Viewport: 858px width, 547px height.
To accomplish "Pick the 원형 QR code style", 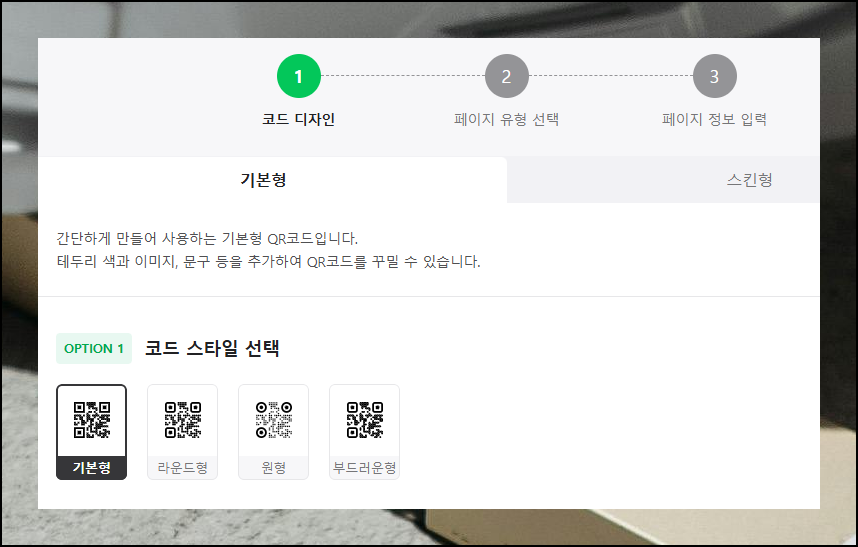I will 274,432.
